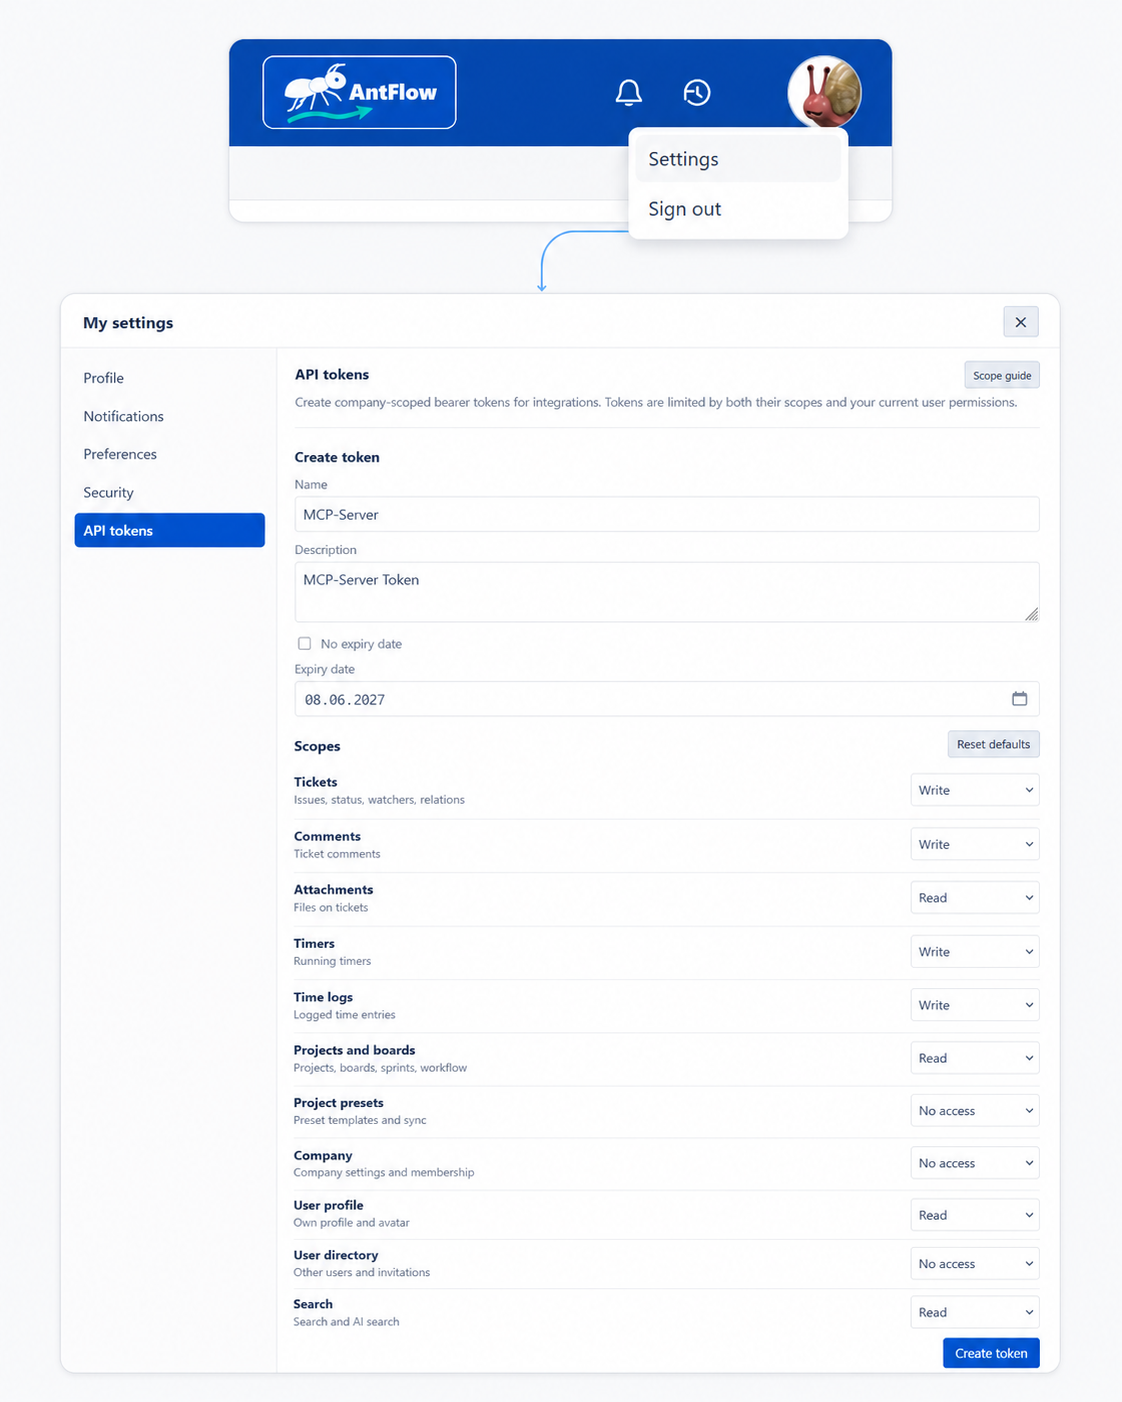Viewport: 1122px width, 1402px height.
Task: Open the expiry date calendar picker
Action: click(1019, 699)
